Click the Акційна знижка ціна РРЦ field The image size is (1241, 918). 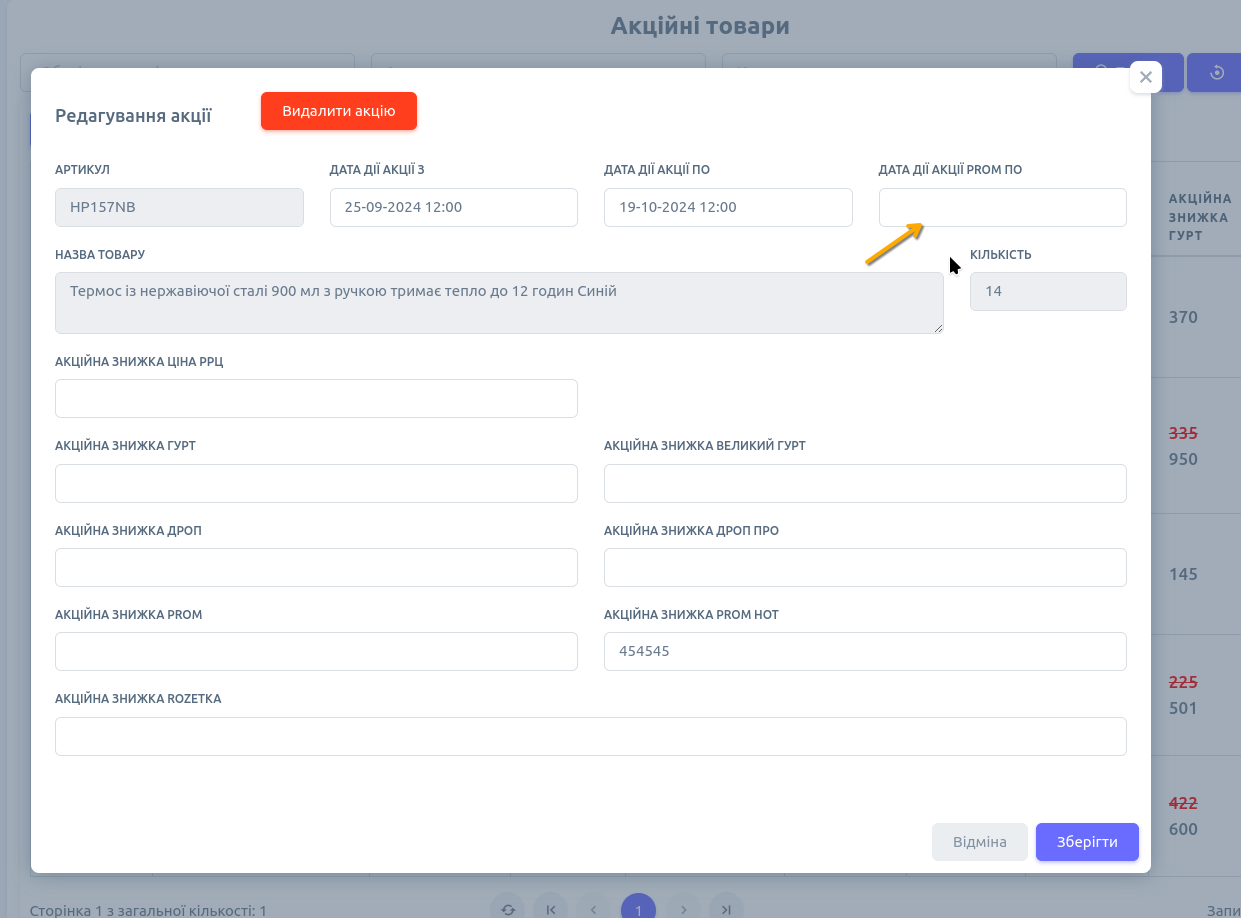[x=316, y=398]
